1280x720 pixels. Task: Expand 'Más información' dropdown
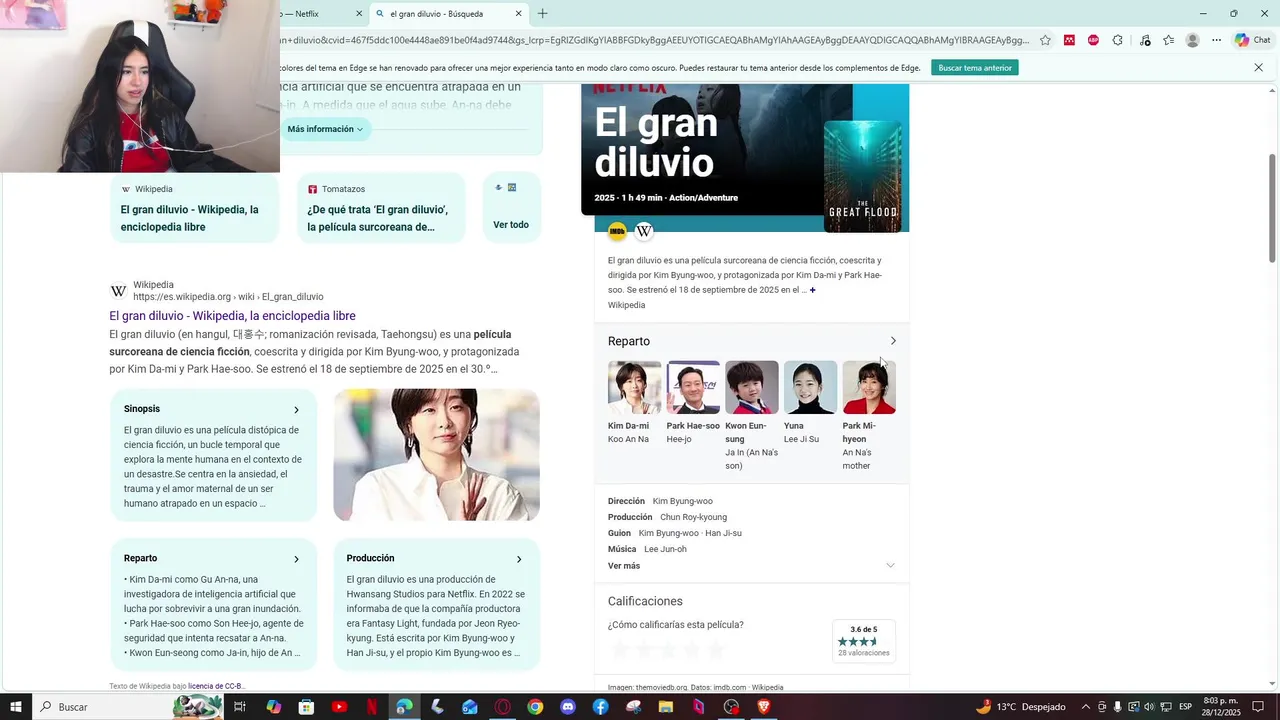point(325,129)
